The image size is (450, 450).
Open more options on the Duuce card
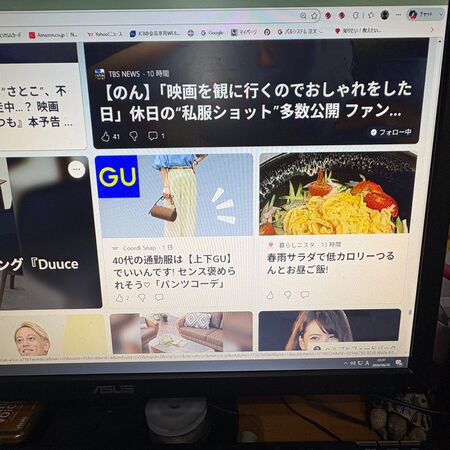77,169
